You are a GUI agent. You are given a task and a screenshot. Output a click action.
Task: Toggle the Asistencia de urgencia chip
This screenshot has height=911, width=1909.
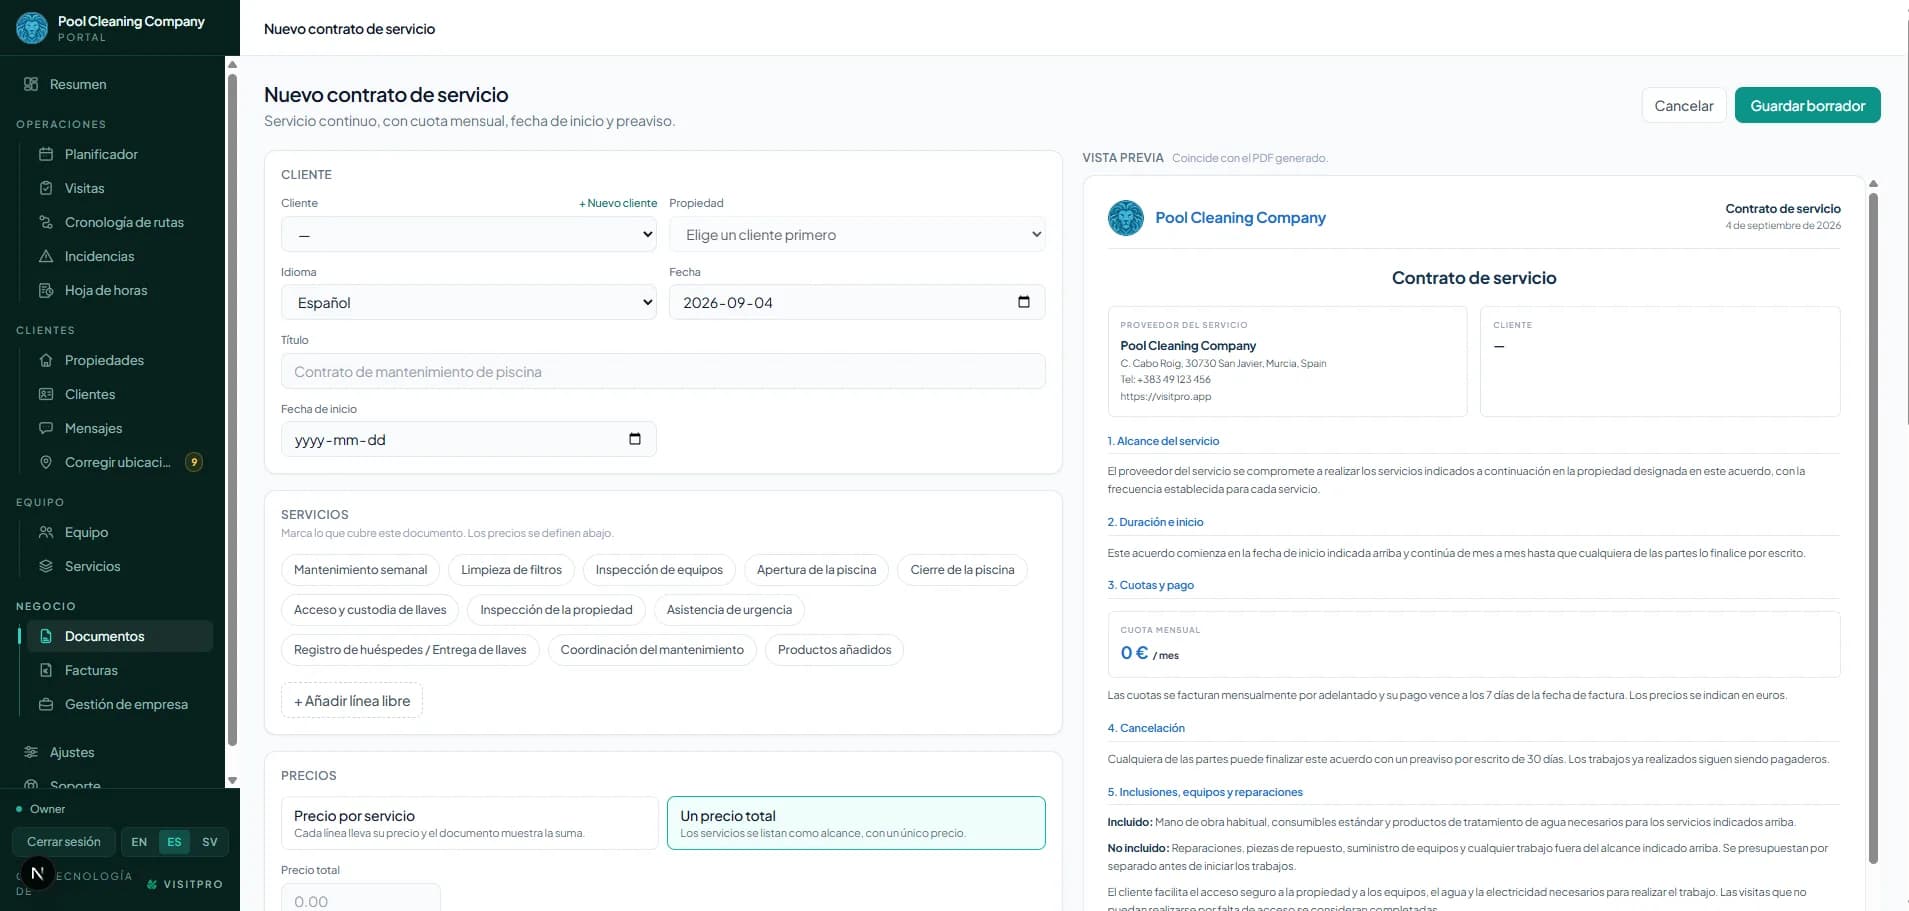[729, 610]
